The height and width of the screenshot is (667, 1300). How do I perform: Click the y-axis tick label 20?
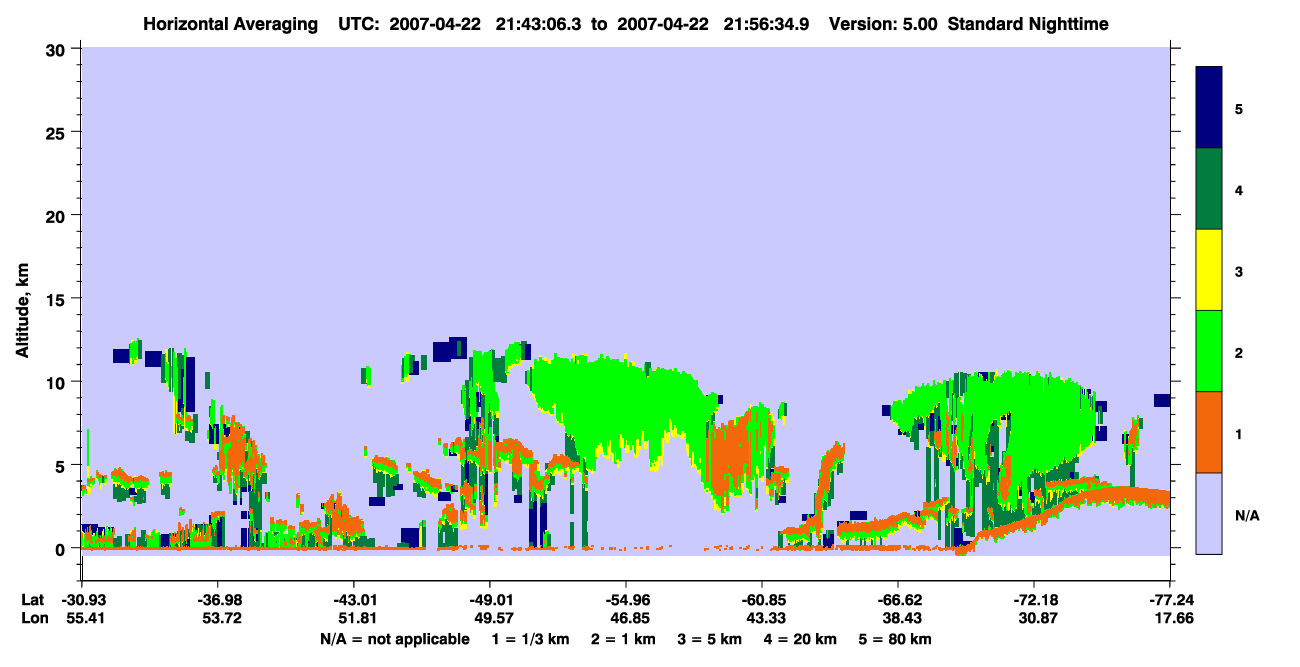(58, 215)
